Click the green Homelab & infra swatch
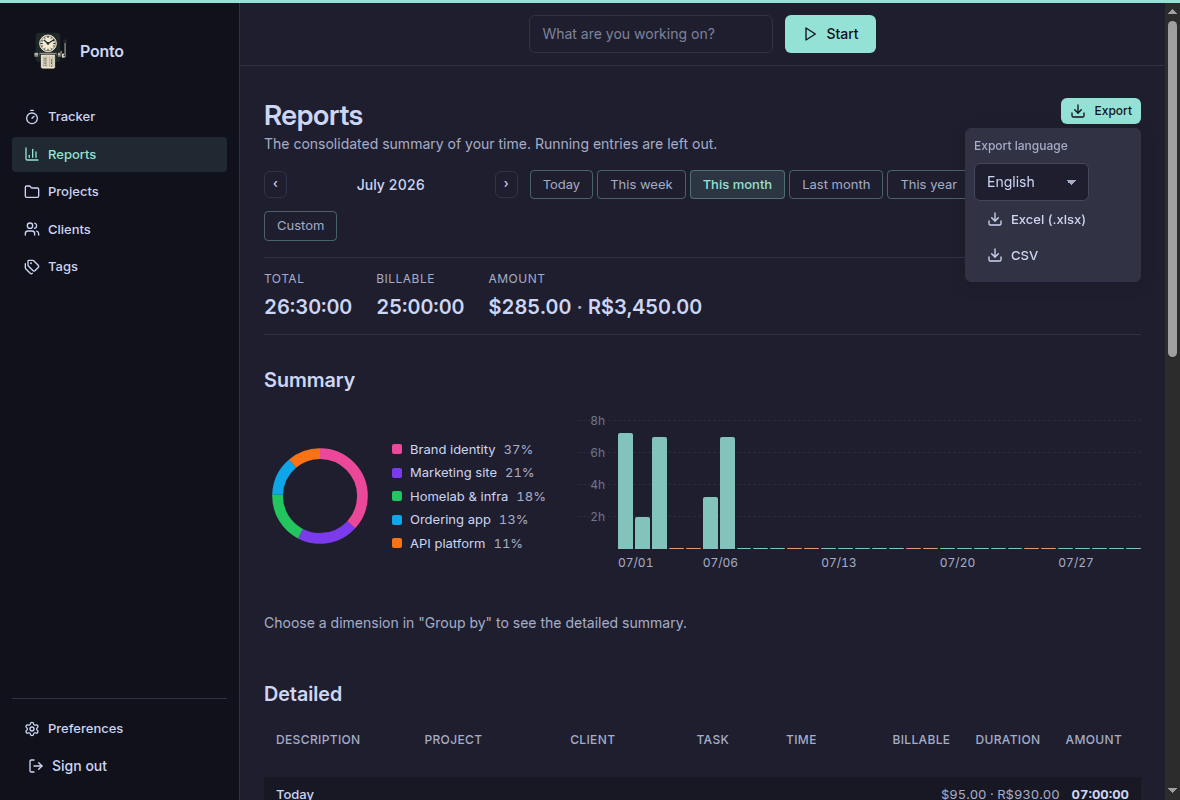 397,497
